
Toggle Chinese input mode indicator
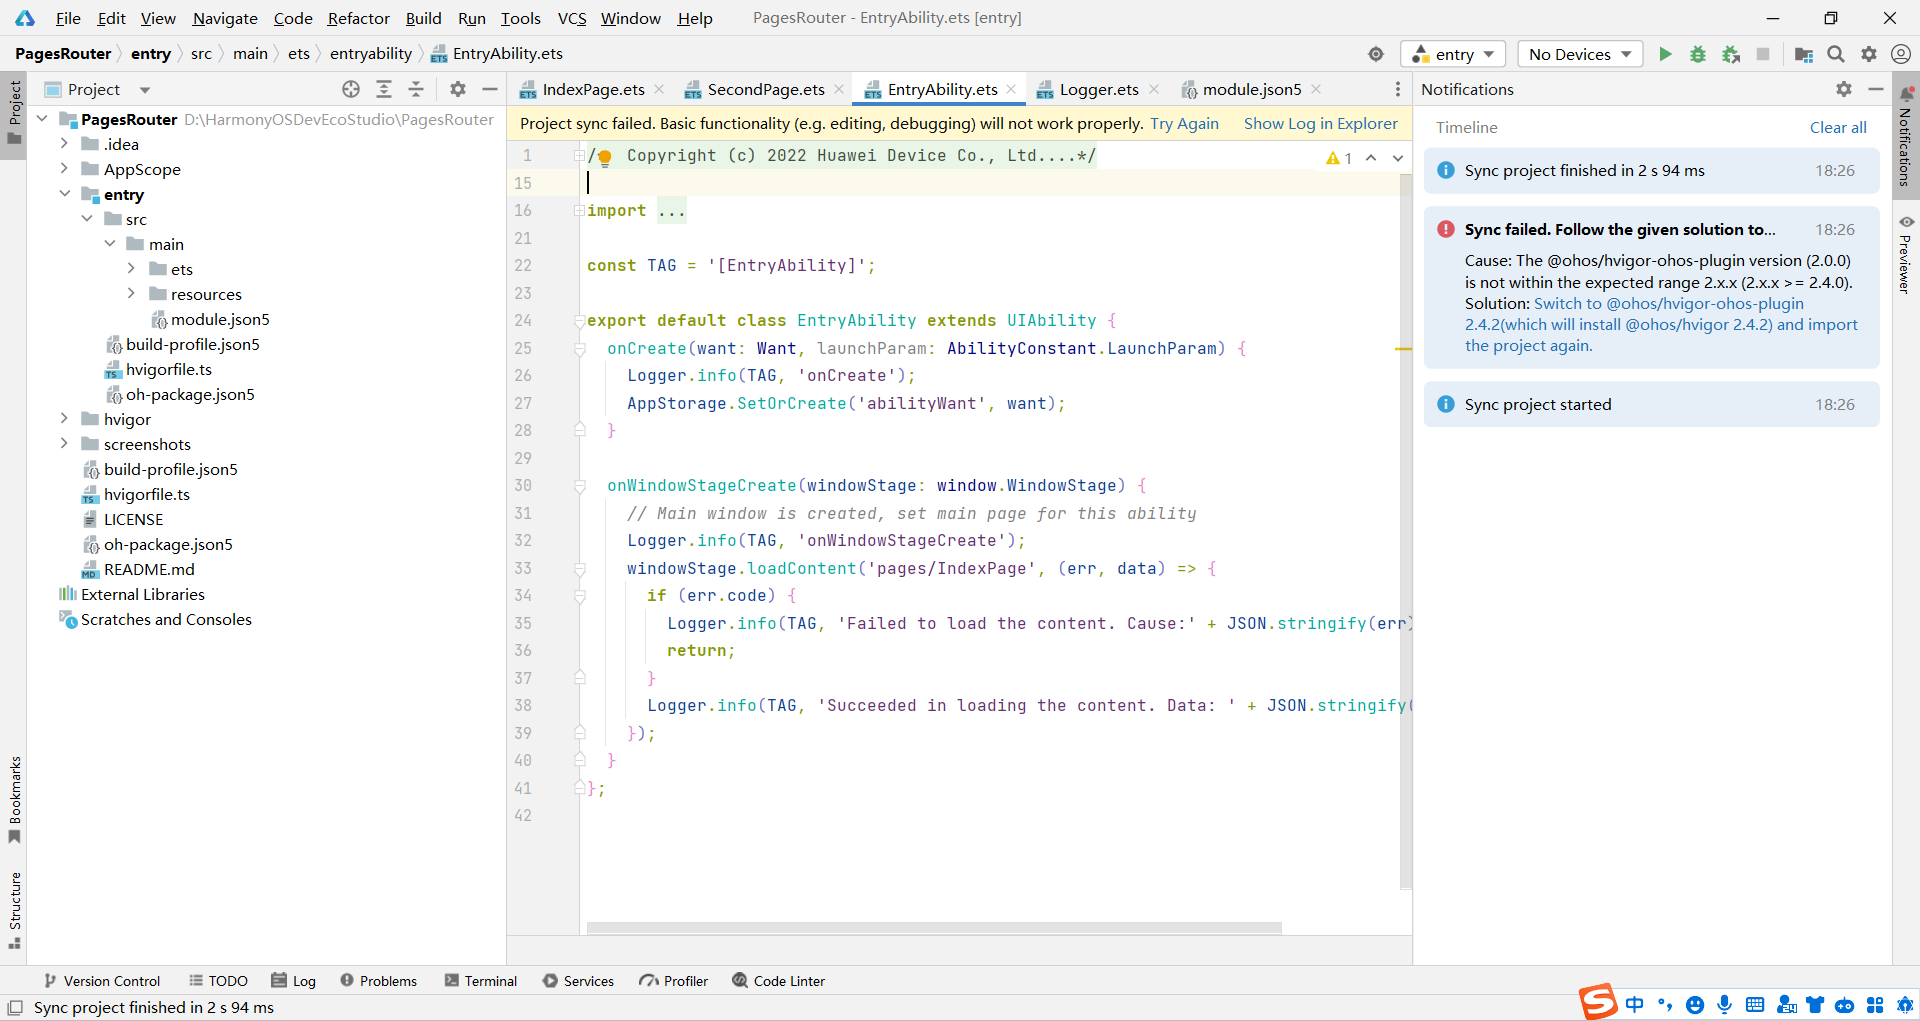click(x=1634, y=1005)
